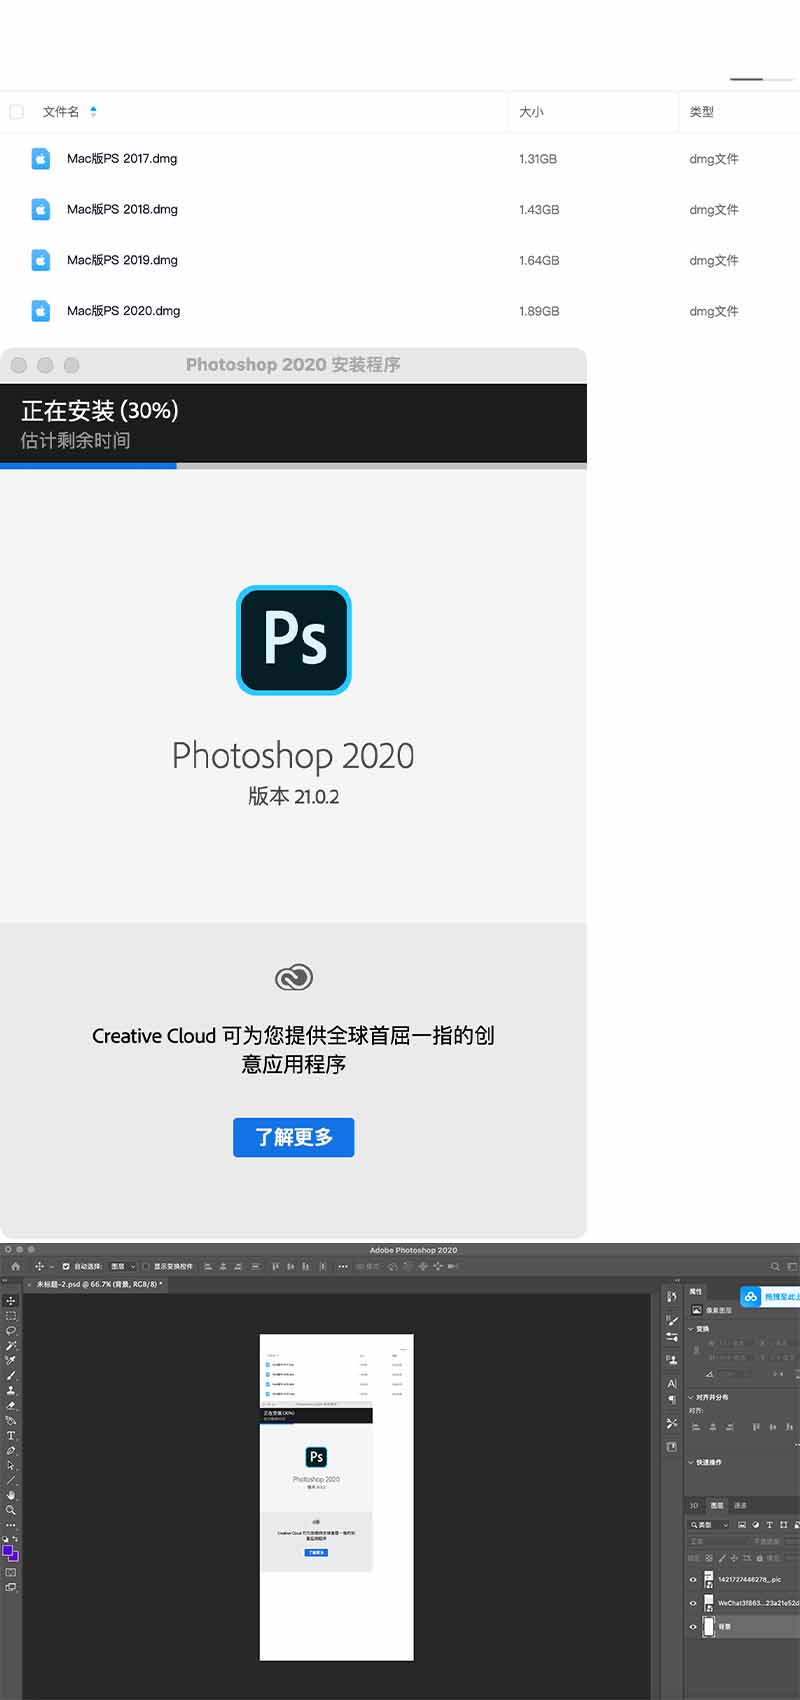Open the Move tool preset dropdown arrow

coord(51,1266)
